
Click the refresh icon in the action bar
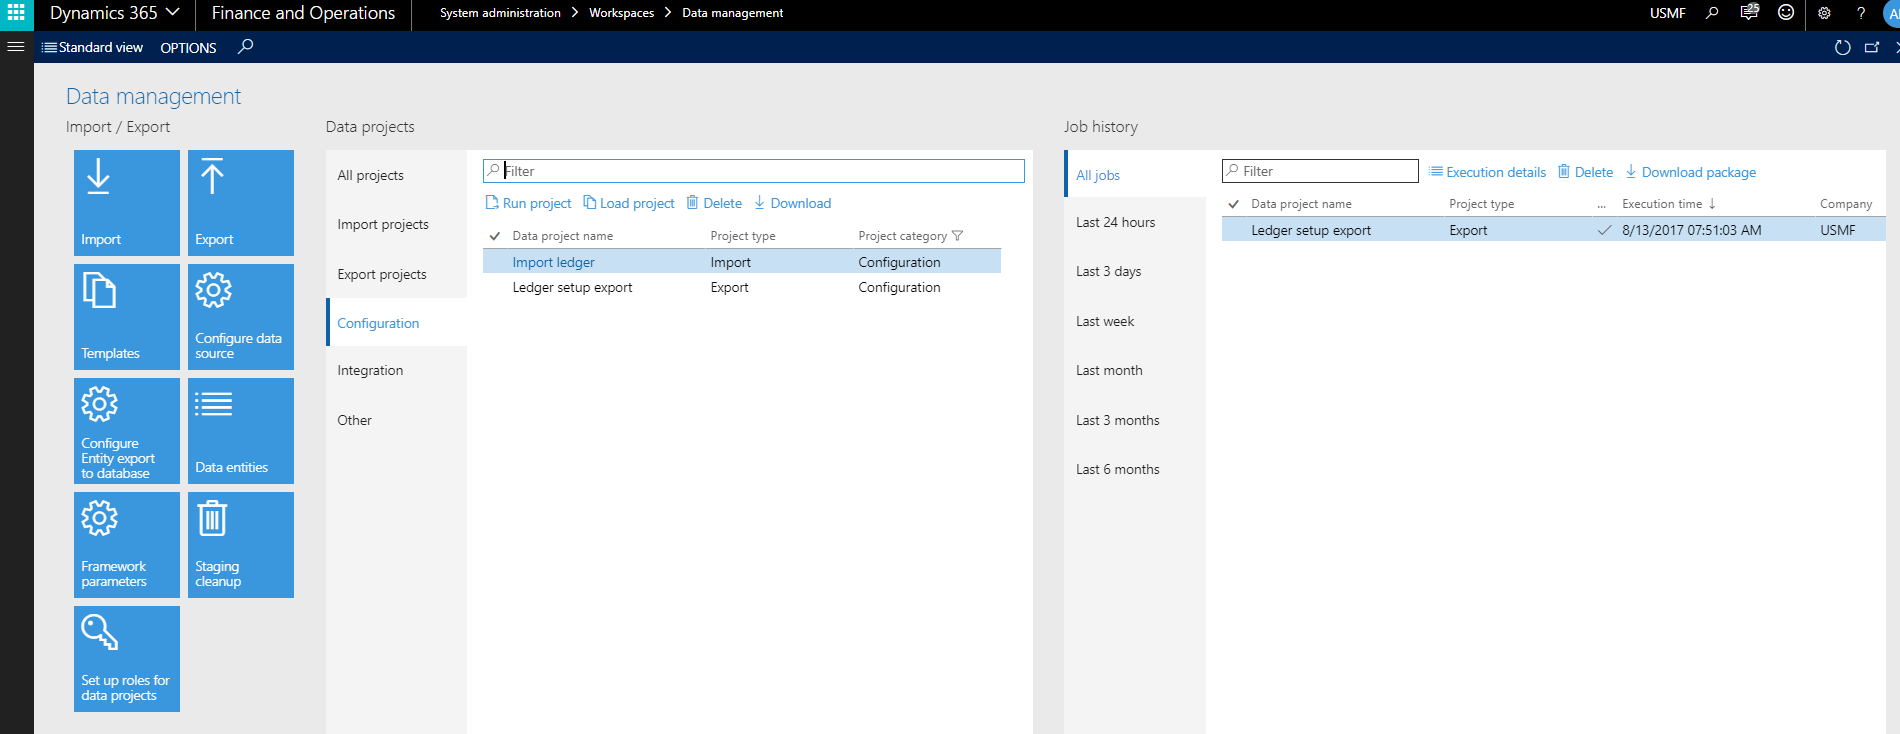pyautogui.click(x=1842, y=47)
